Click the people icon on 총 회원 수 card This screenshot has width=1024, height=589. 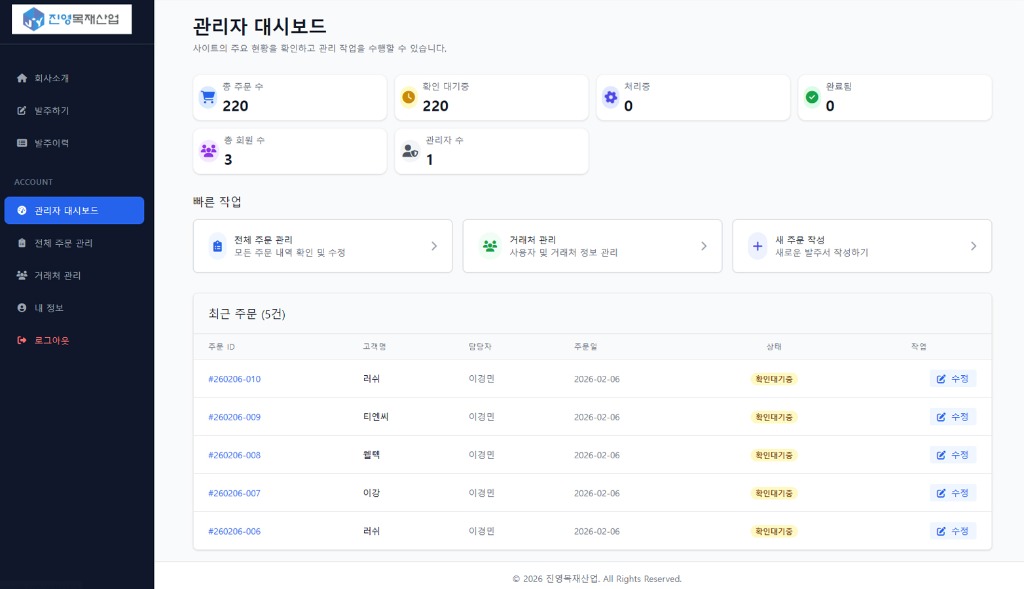coord(209,150)
